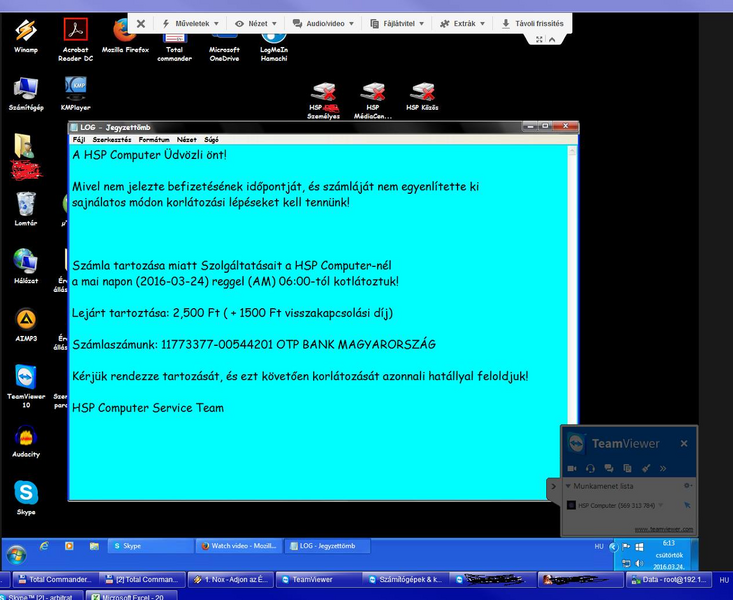Click the Internet Explorer quick launch icon
The image size is (733, 600).
[x=44, y=546]
